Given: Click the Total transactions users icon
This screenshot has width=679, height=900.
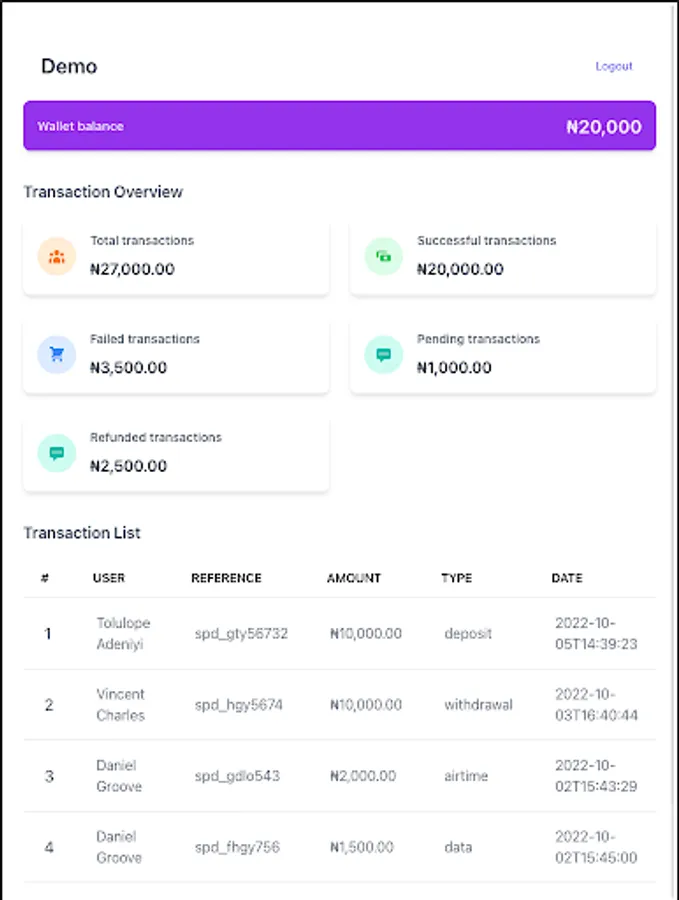Looking at the screenshot, I should click(57, 256).
